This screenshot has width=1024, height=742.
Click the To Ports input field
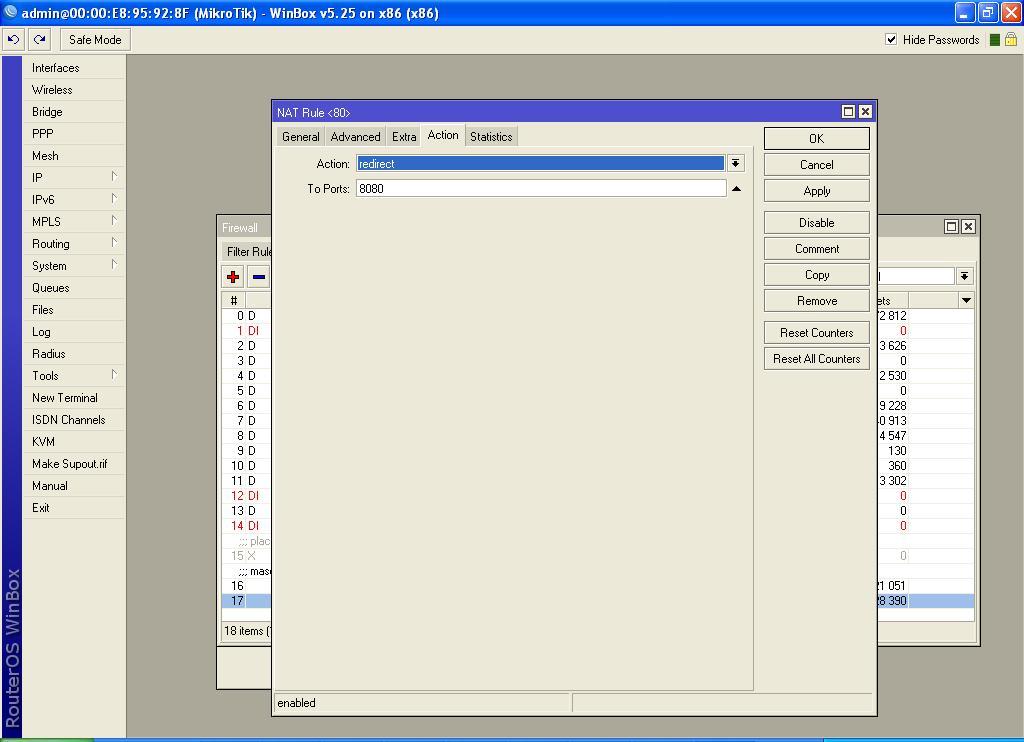(541, 189)
